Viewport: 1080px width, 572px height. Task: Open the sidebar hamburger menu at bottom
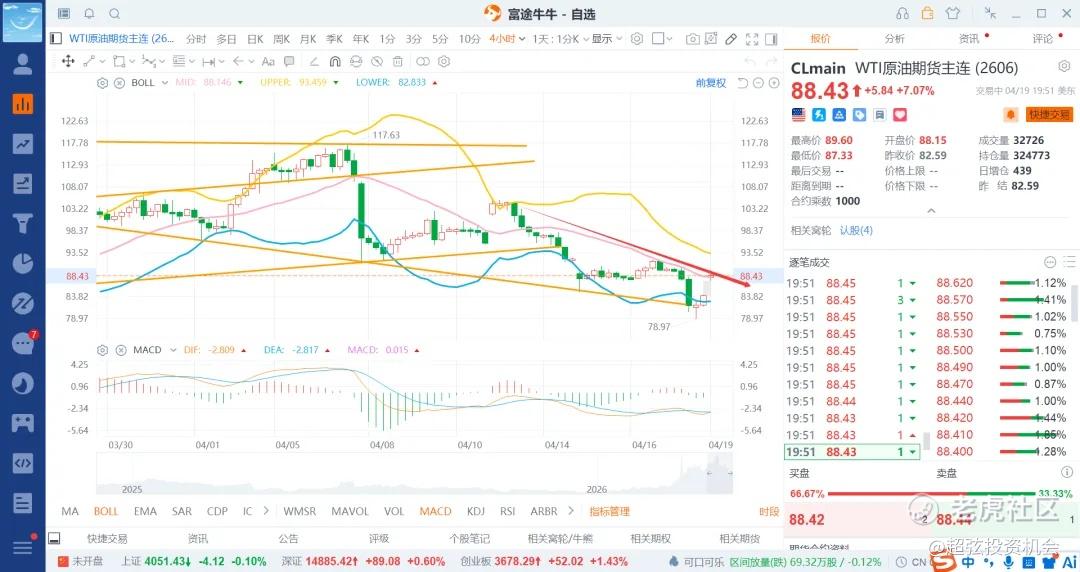[x=23, y=547]
